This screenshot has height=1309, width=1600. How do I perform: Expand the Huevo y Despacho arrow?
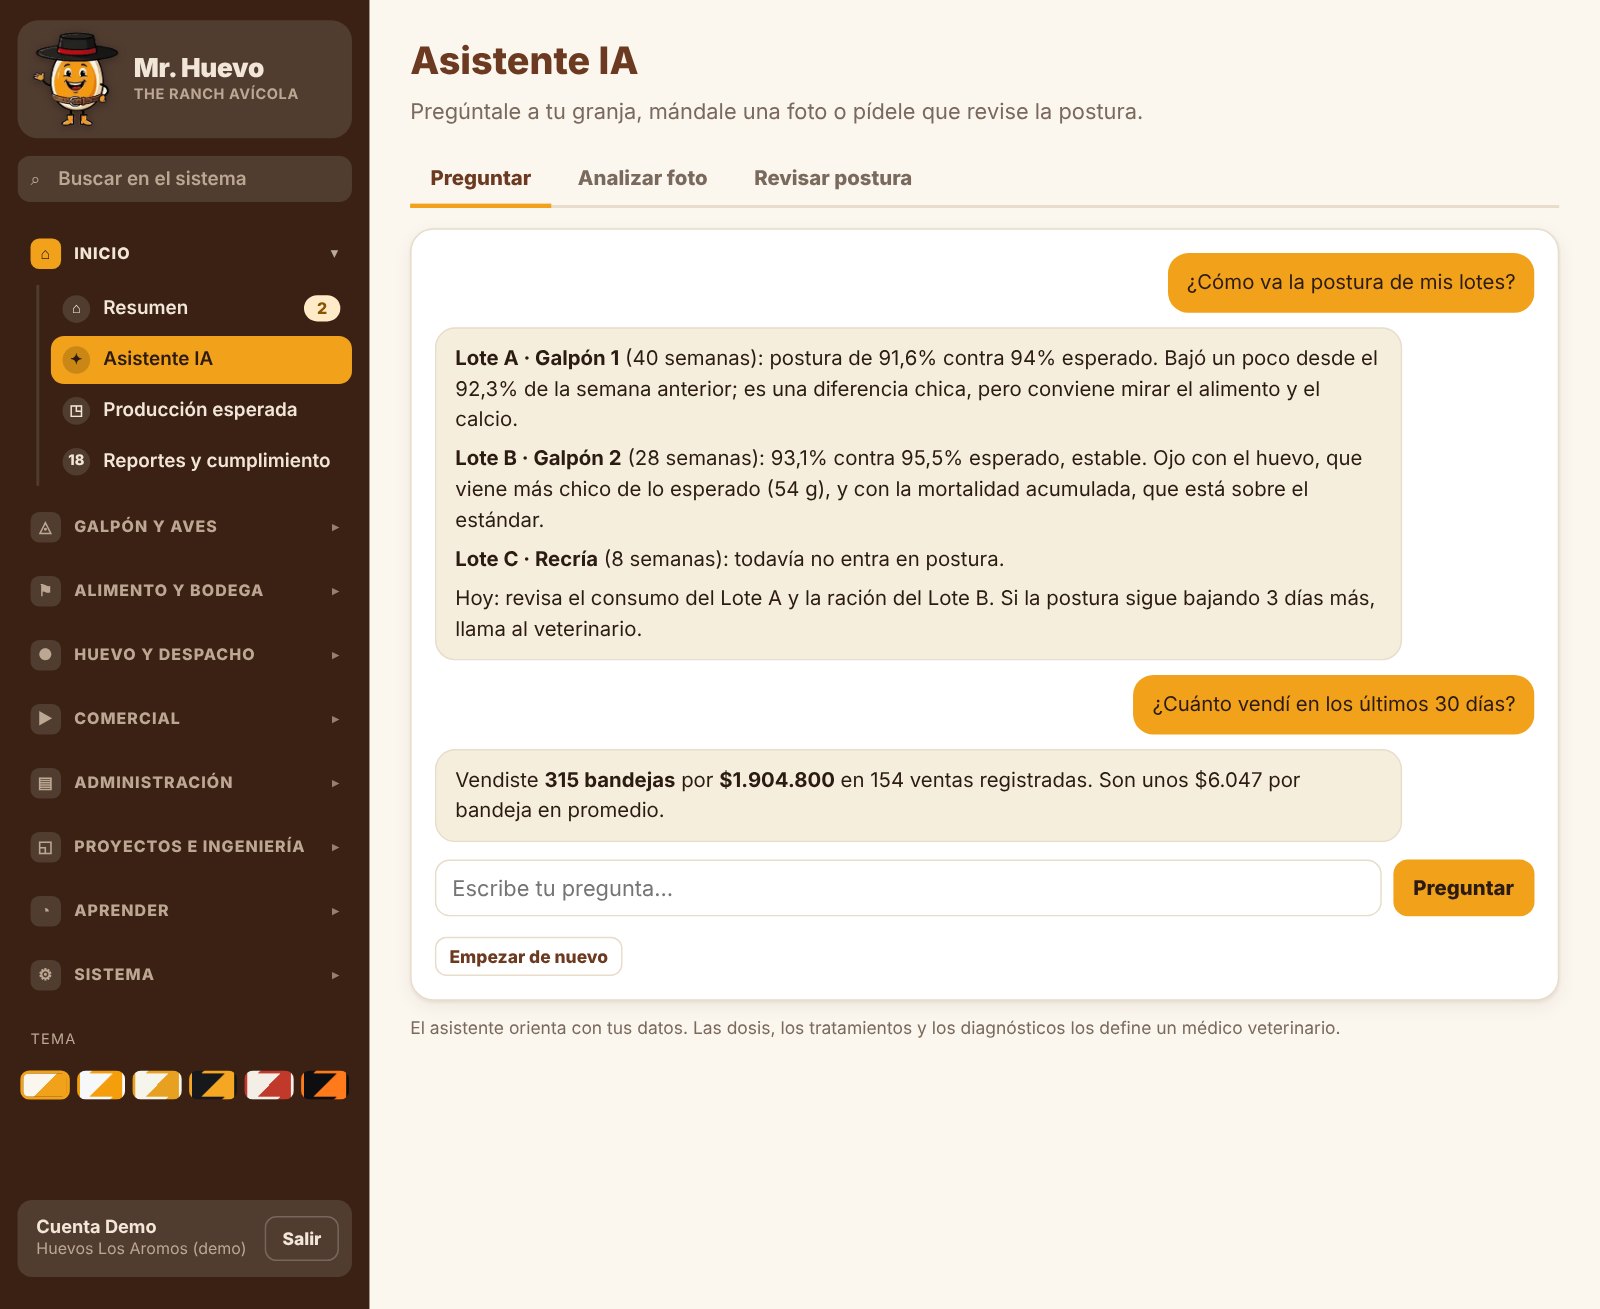click(335, 655)
